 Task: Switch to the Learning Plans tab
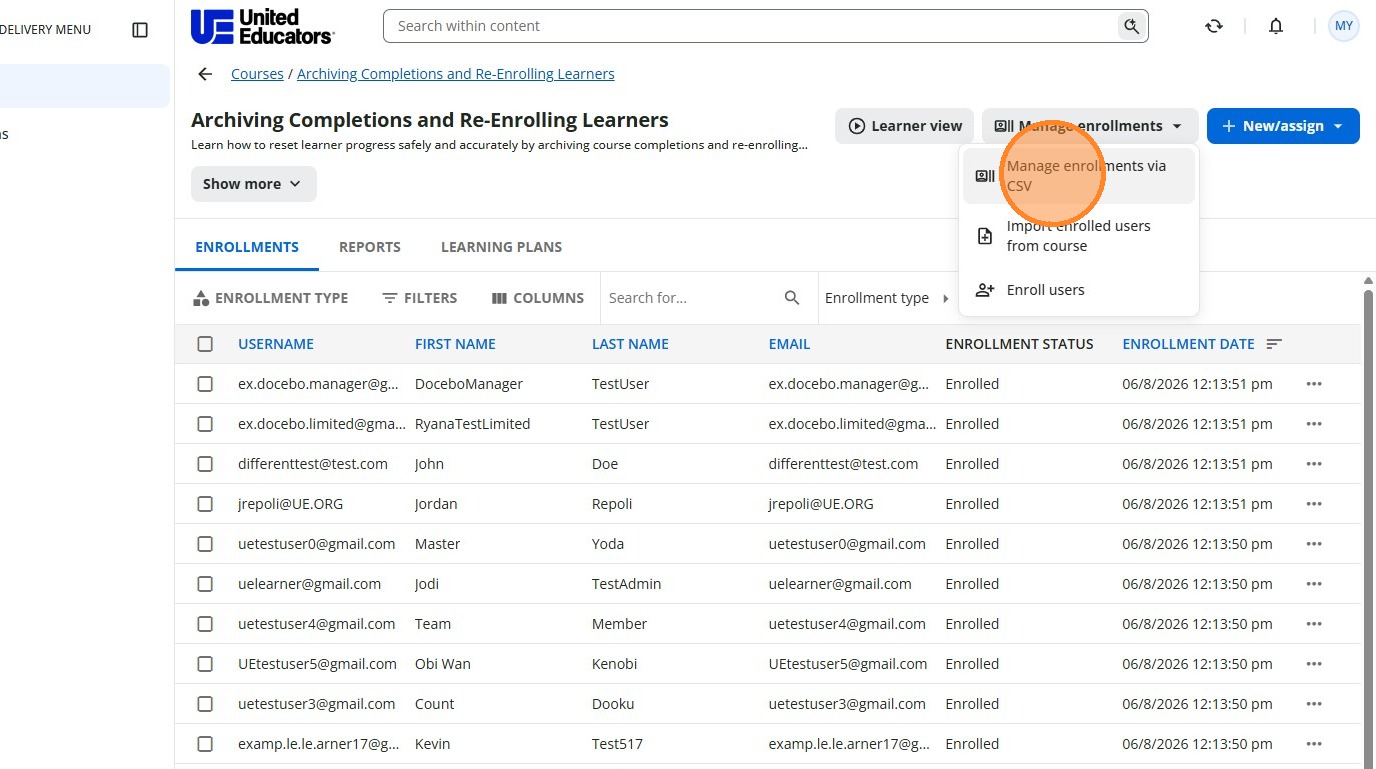(501, 247)
